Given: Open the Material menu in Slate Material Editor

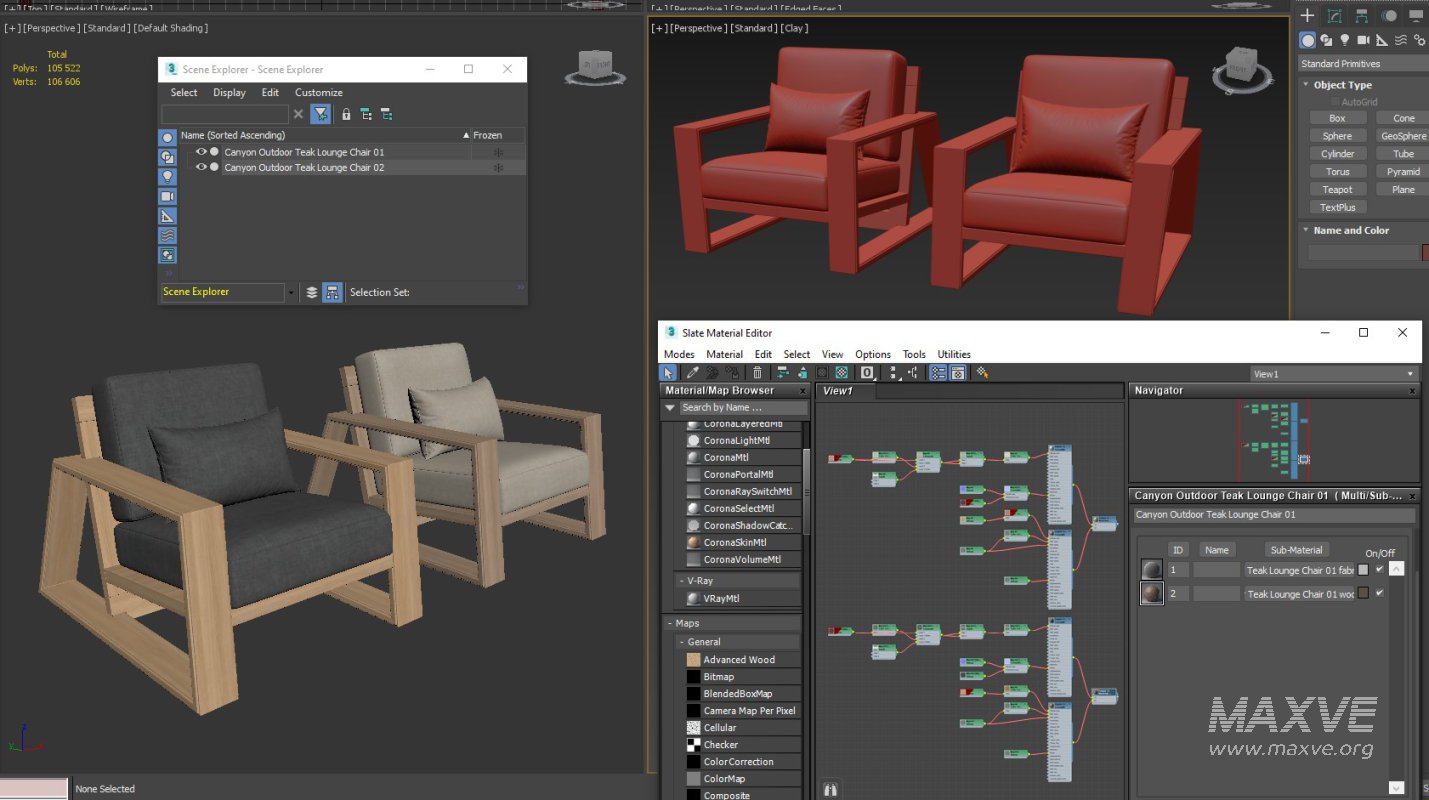Looking at the screenshot, I should (x=724, y=354).
